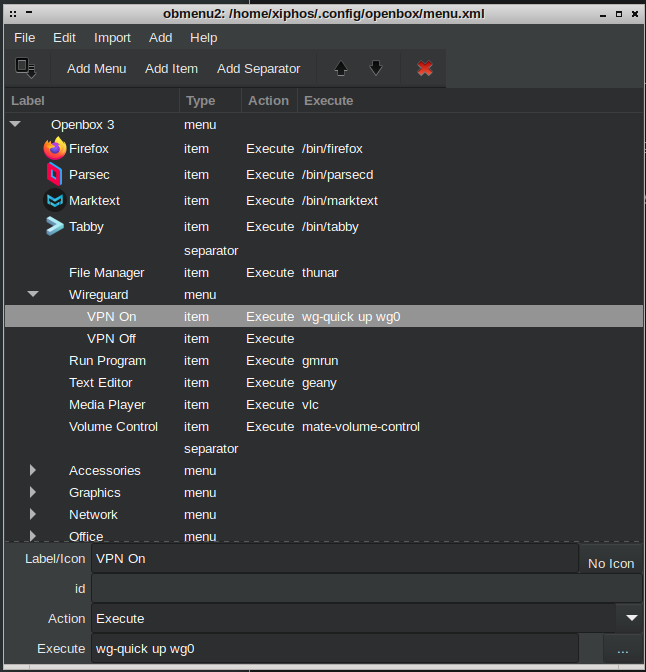Screen dimensions: 646x672
Task: Select the File Manager row
Action: tap(324, 272)
